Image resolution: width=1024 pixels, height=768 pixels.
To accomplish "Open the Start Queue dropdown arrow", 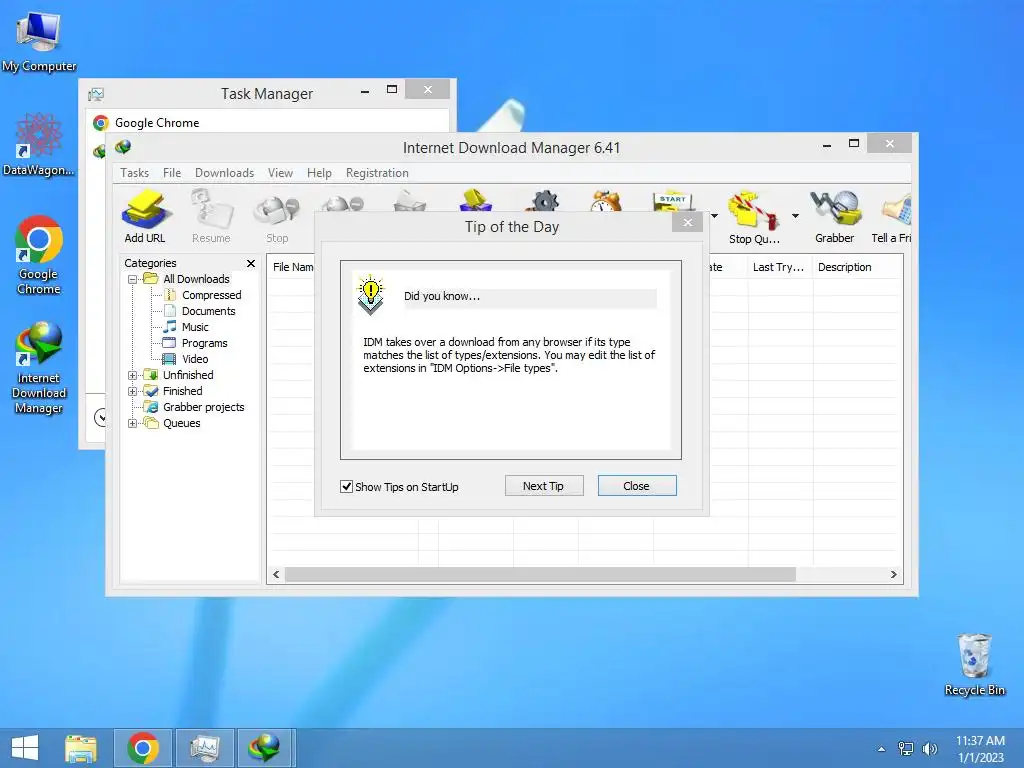I will (x=714, y=216).
